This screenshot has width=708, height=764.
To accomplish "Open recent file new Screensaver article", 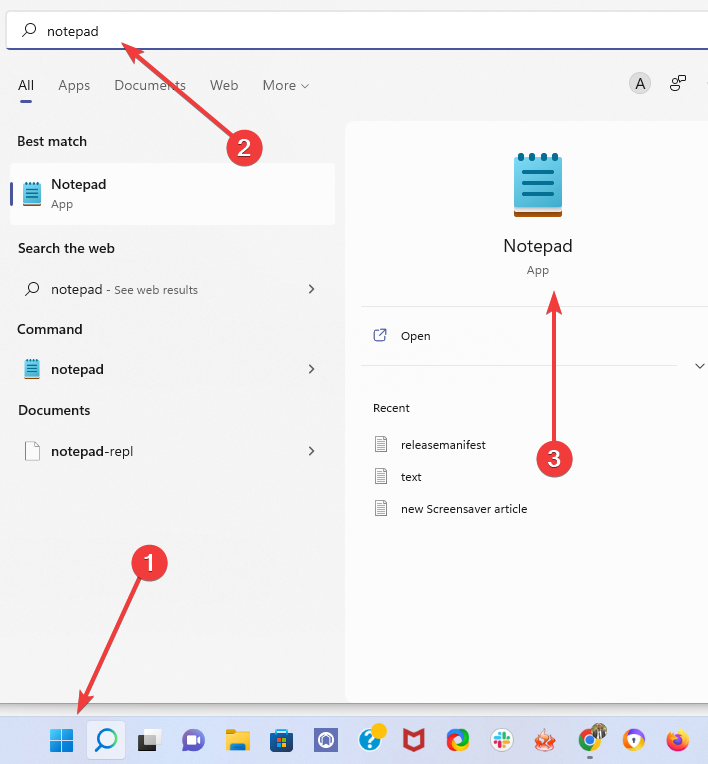I will 464,509.
